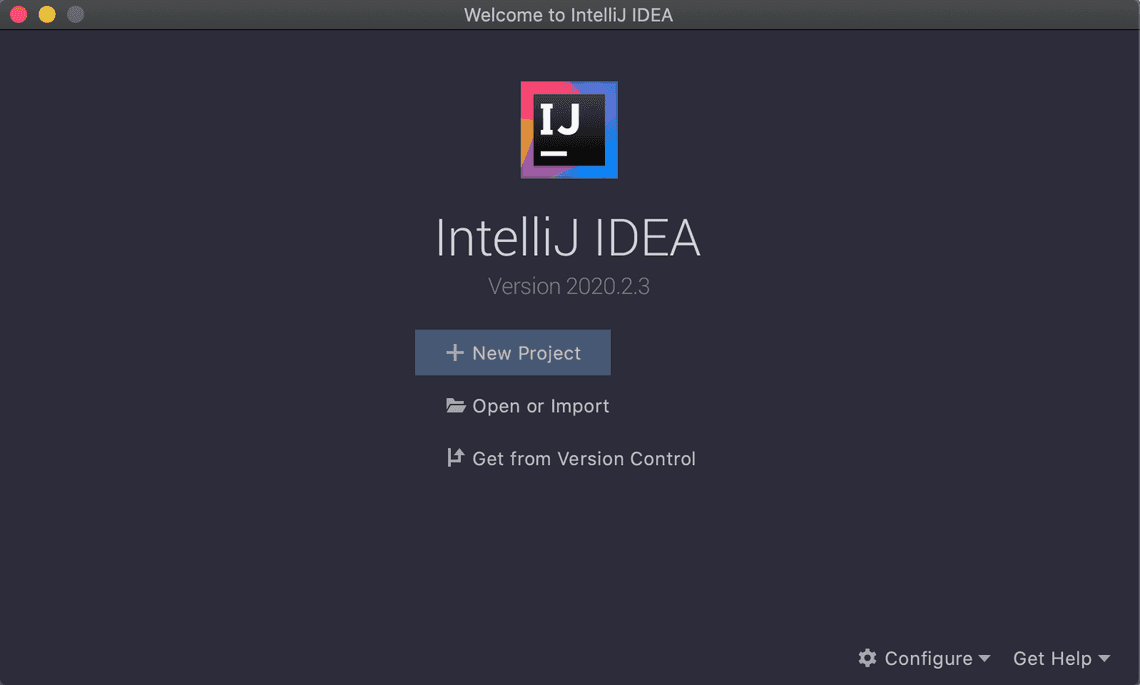This screenshot has width=1140, height=685.
Task: Click the Get Help dropdown arrow
Action: pyautogui.click(x=1104, y=659)
